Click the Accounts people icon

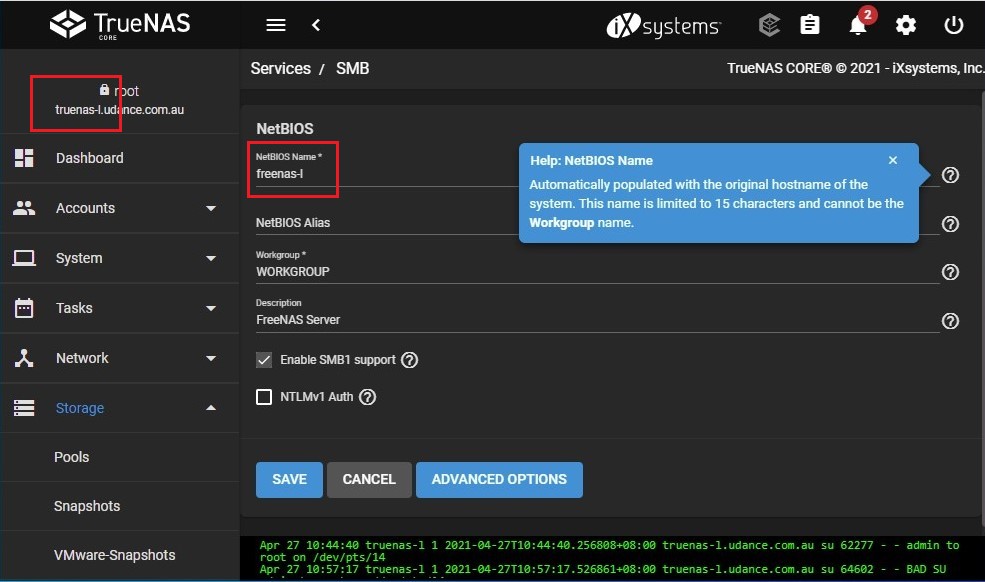coord(24,208)
